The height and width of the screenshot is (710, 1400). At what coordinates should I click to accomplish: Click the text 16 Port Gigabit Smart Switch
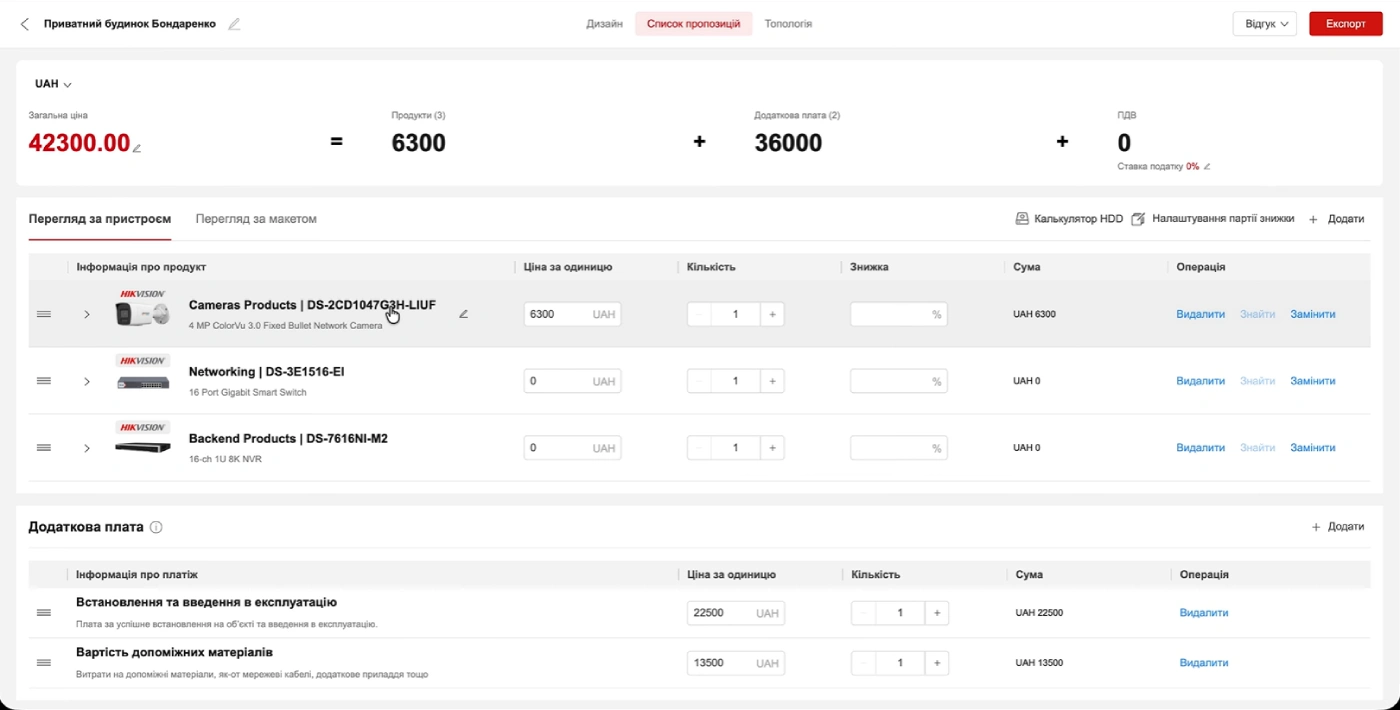[x=248, y=393]
